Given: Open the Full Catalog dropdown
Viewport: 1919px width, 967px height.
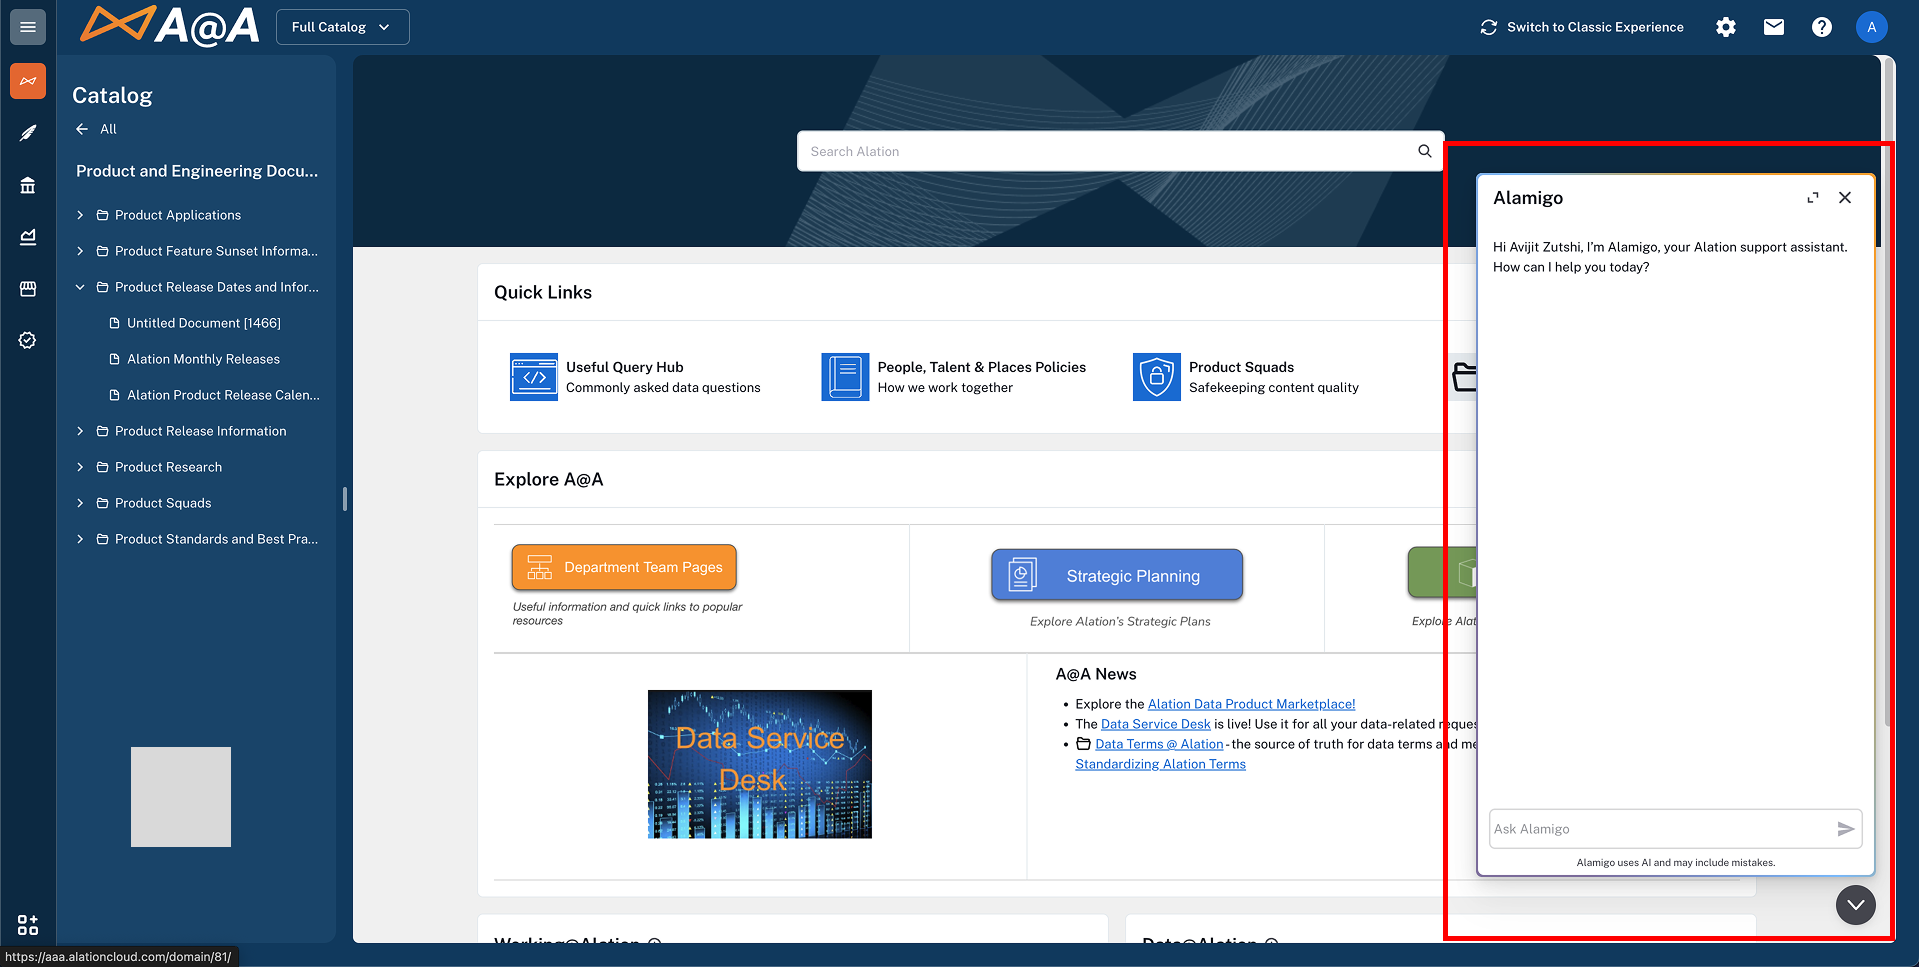Looking at the screenshot, I should coord(342,27).
